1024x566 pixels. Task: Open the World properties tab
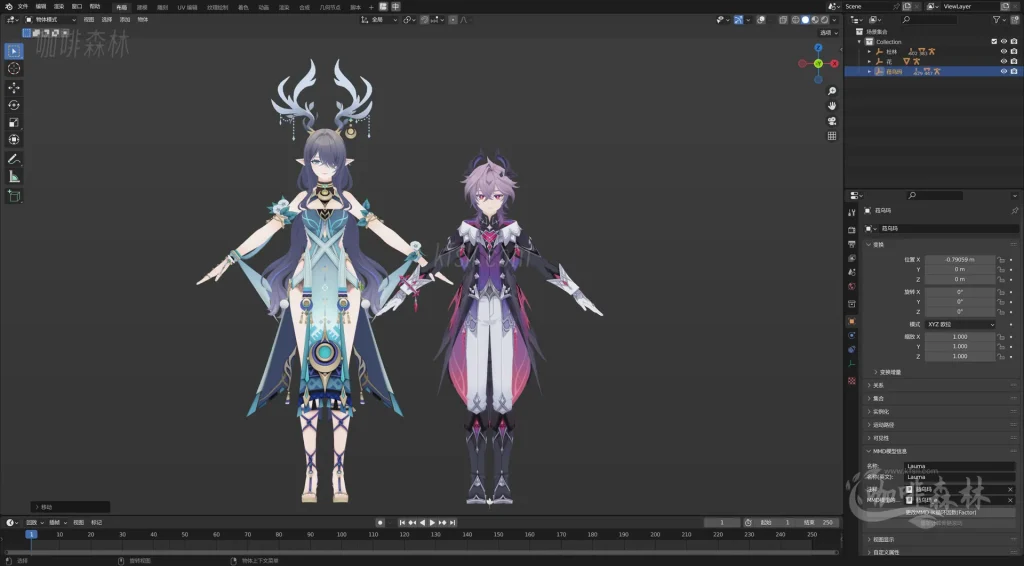(852, 287)
